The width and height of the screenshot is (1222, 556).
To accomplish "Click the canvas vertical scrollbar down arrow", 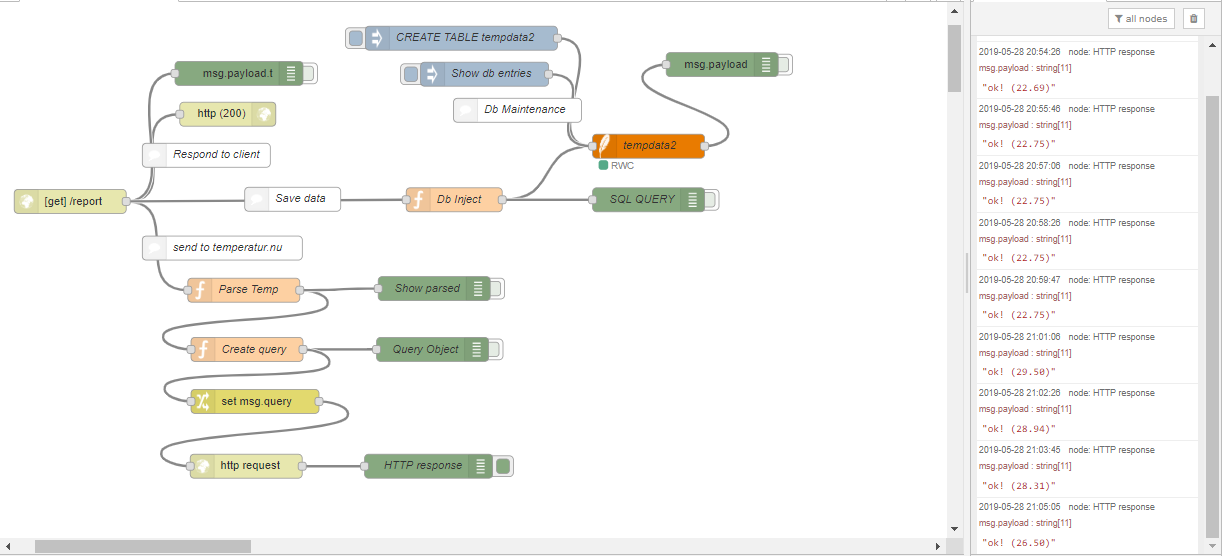I will [954, 528].
